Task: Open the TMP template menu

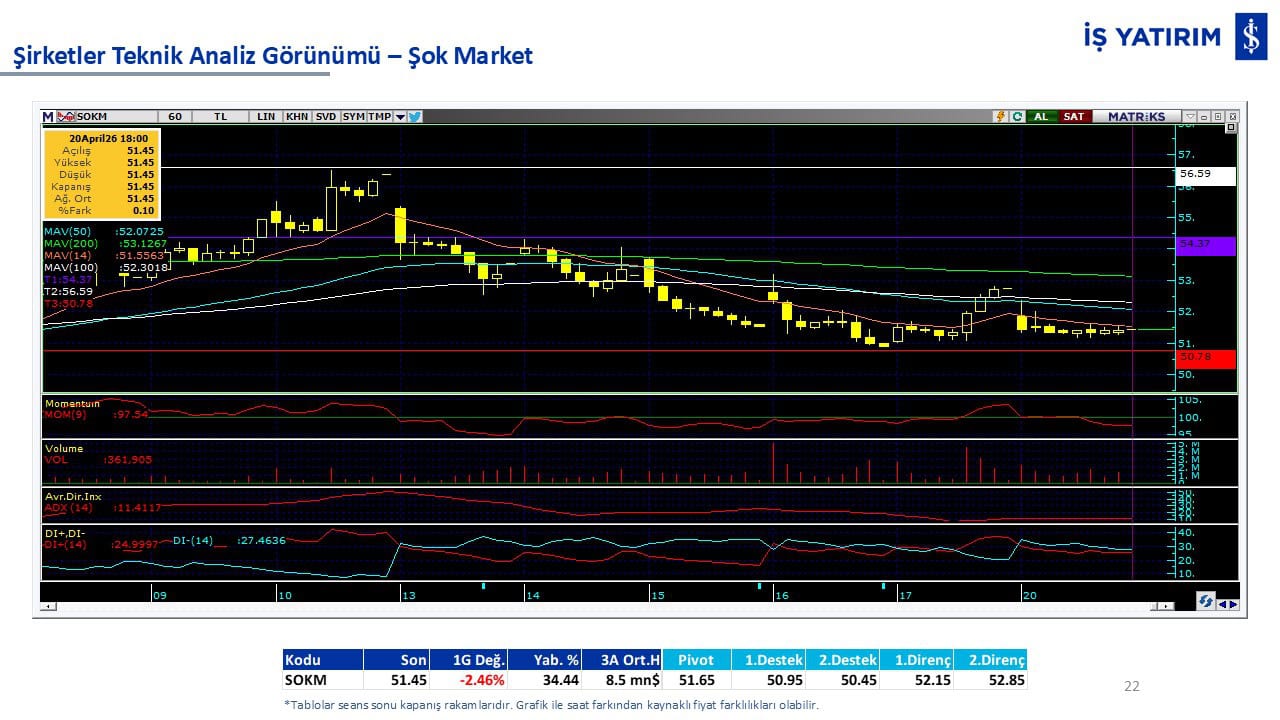Action: pos(379,116)
